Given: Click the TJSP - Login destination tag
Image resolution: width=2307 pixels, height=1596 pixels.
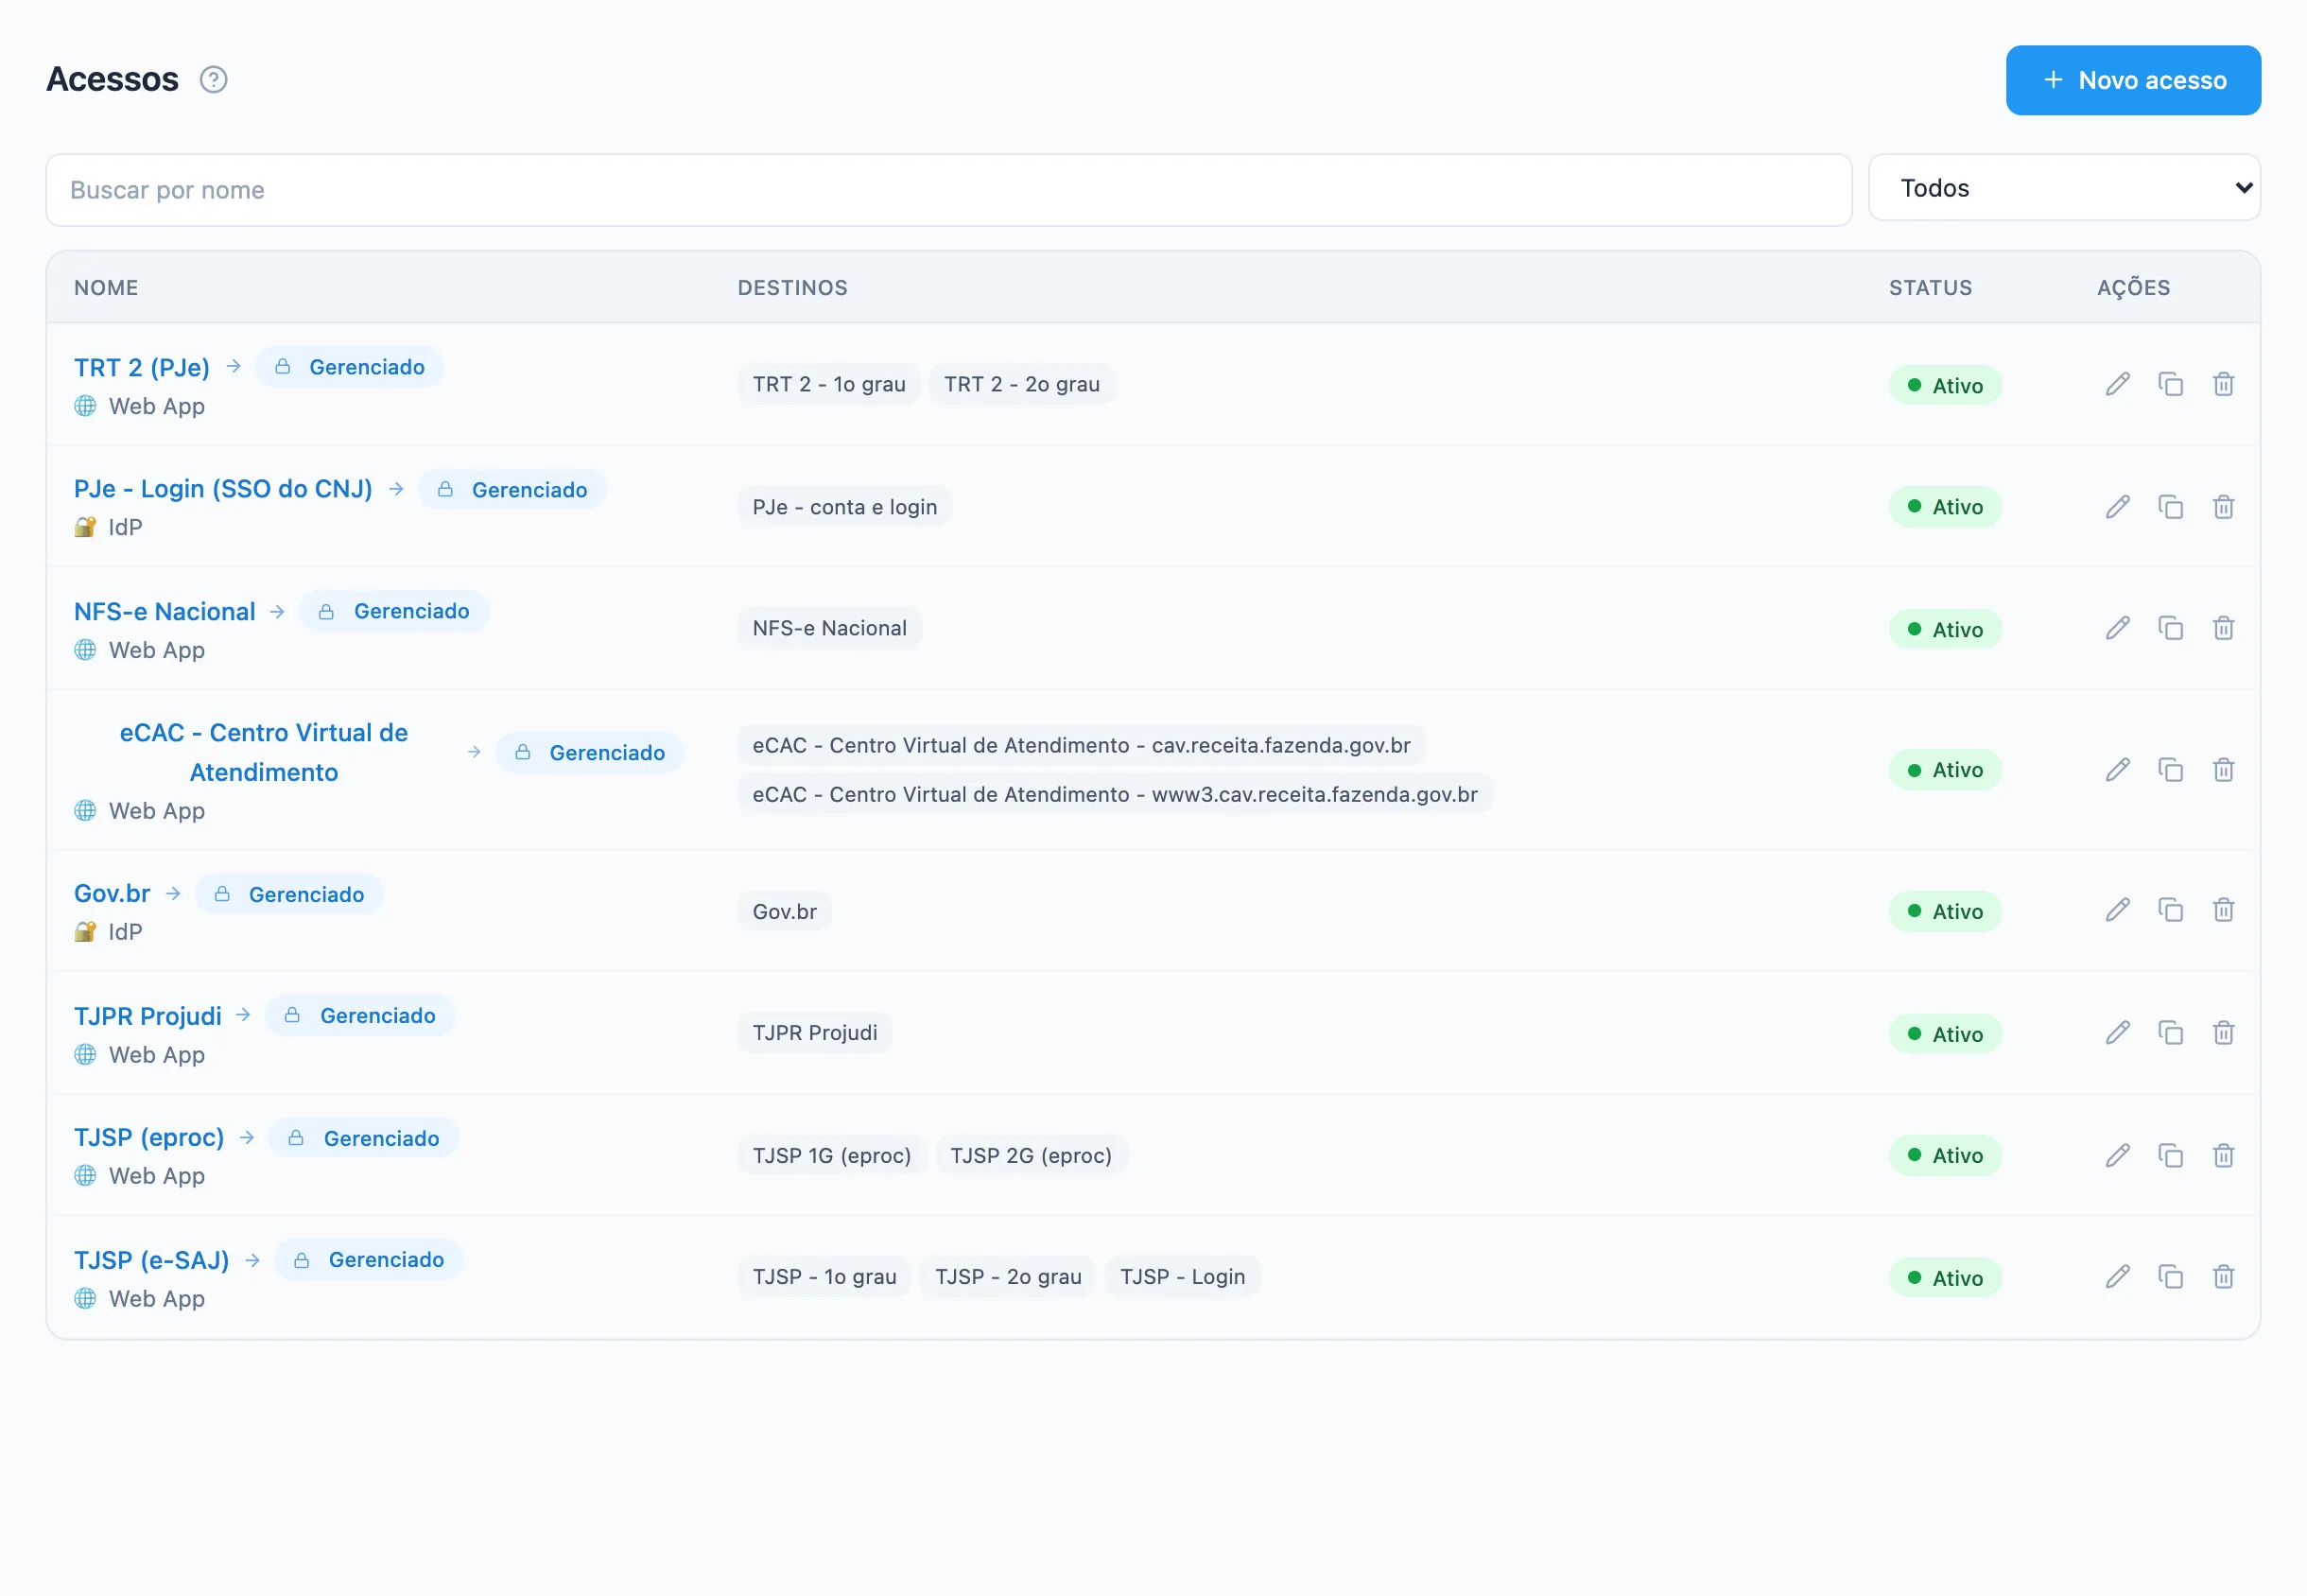Looking at the screenshot, I should click(x=1182, y=1278).
